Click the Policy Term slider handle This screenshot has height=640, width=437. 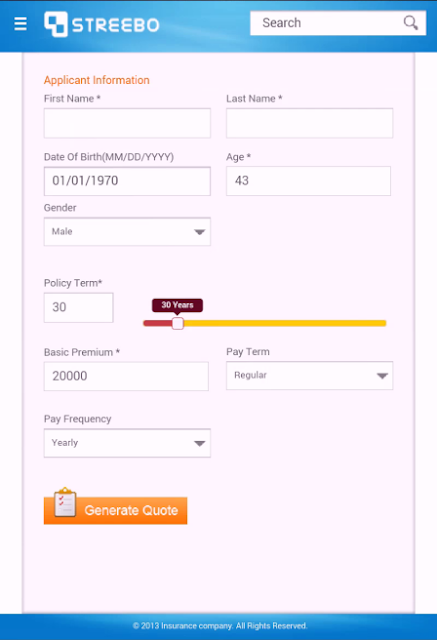click(177, 323)
